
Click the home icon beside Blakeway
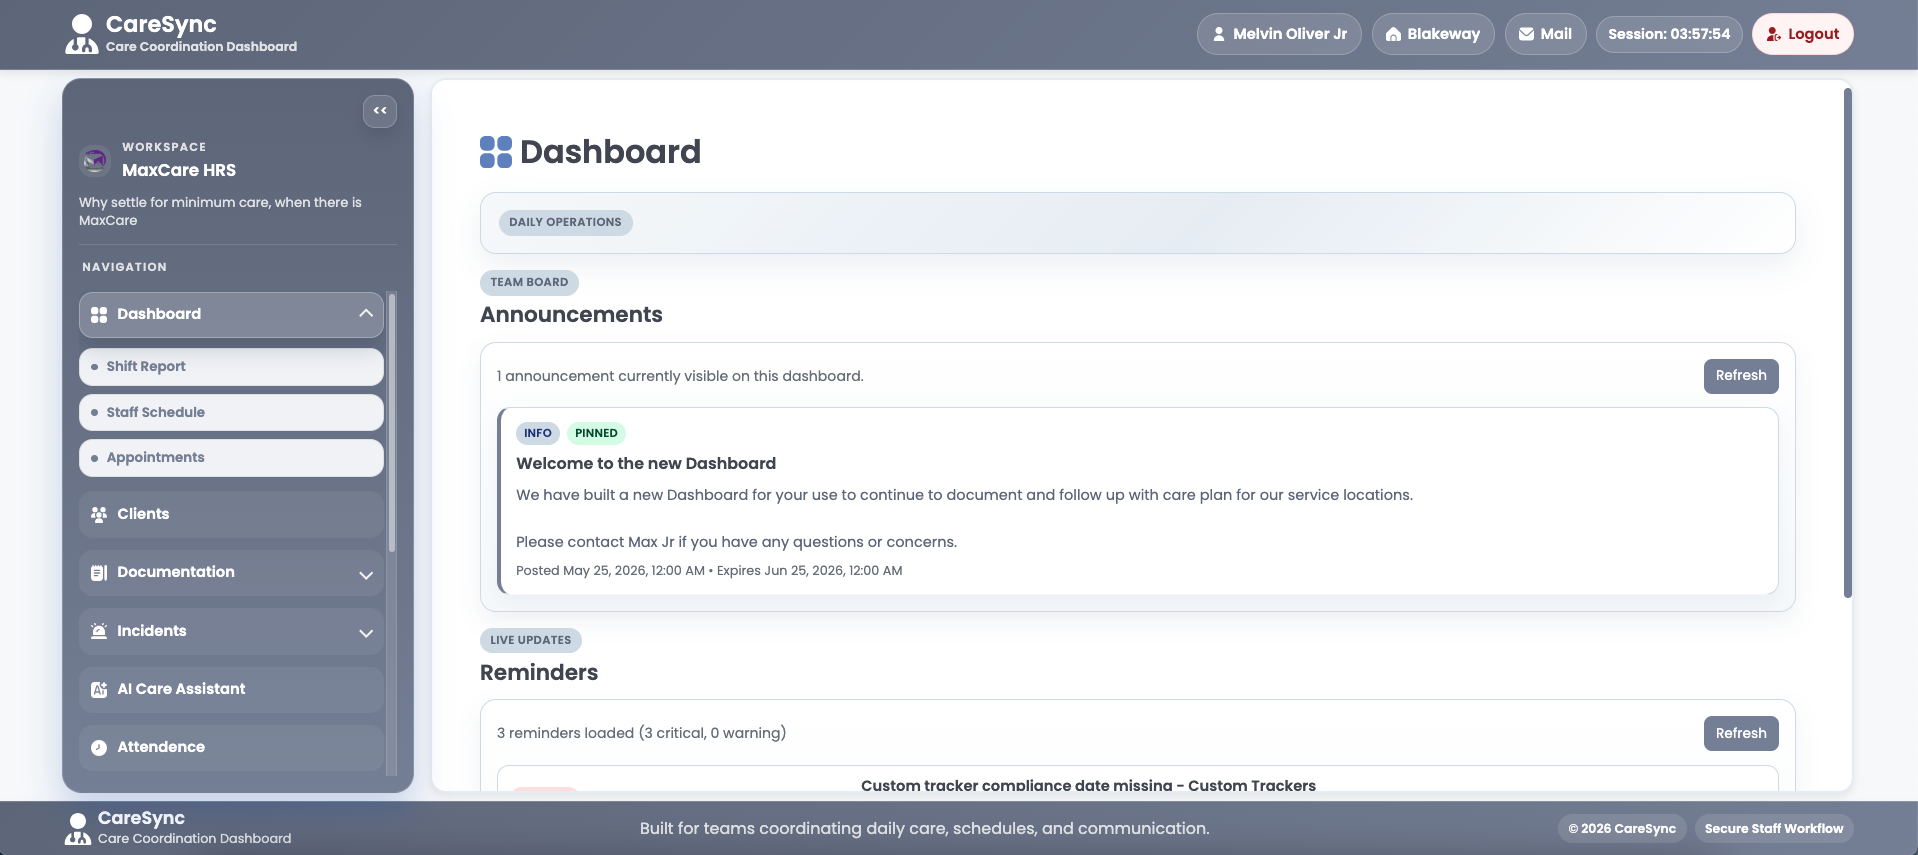pyautogui.click(x=1393, y=34)
